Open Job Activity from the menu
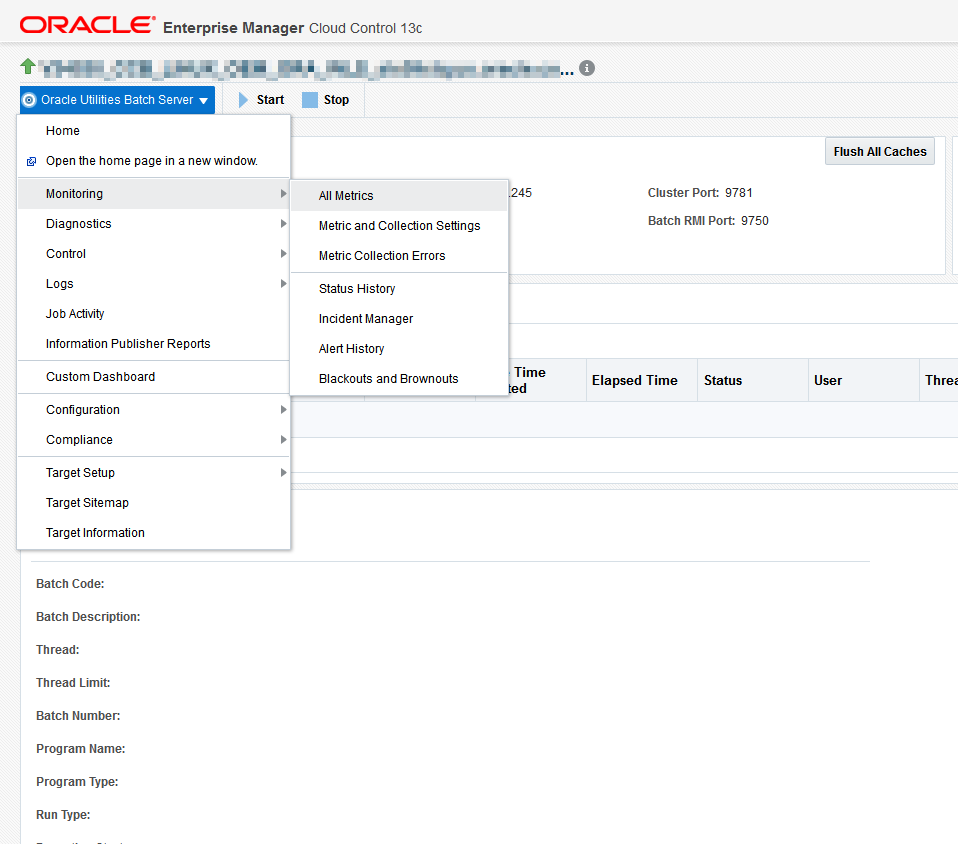This screenshot has height=844, width=958. pyautogui.click(x=154, y=314)
